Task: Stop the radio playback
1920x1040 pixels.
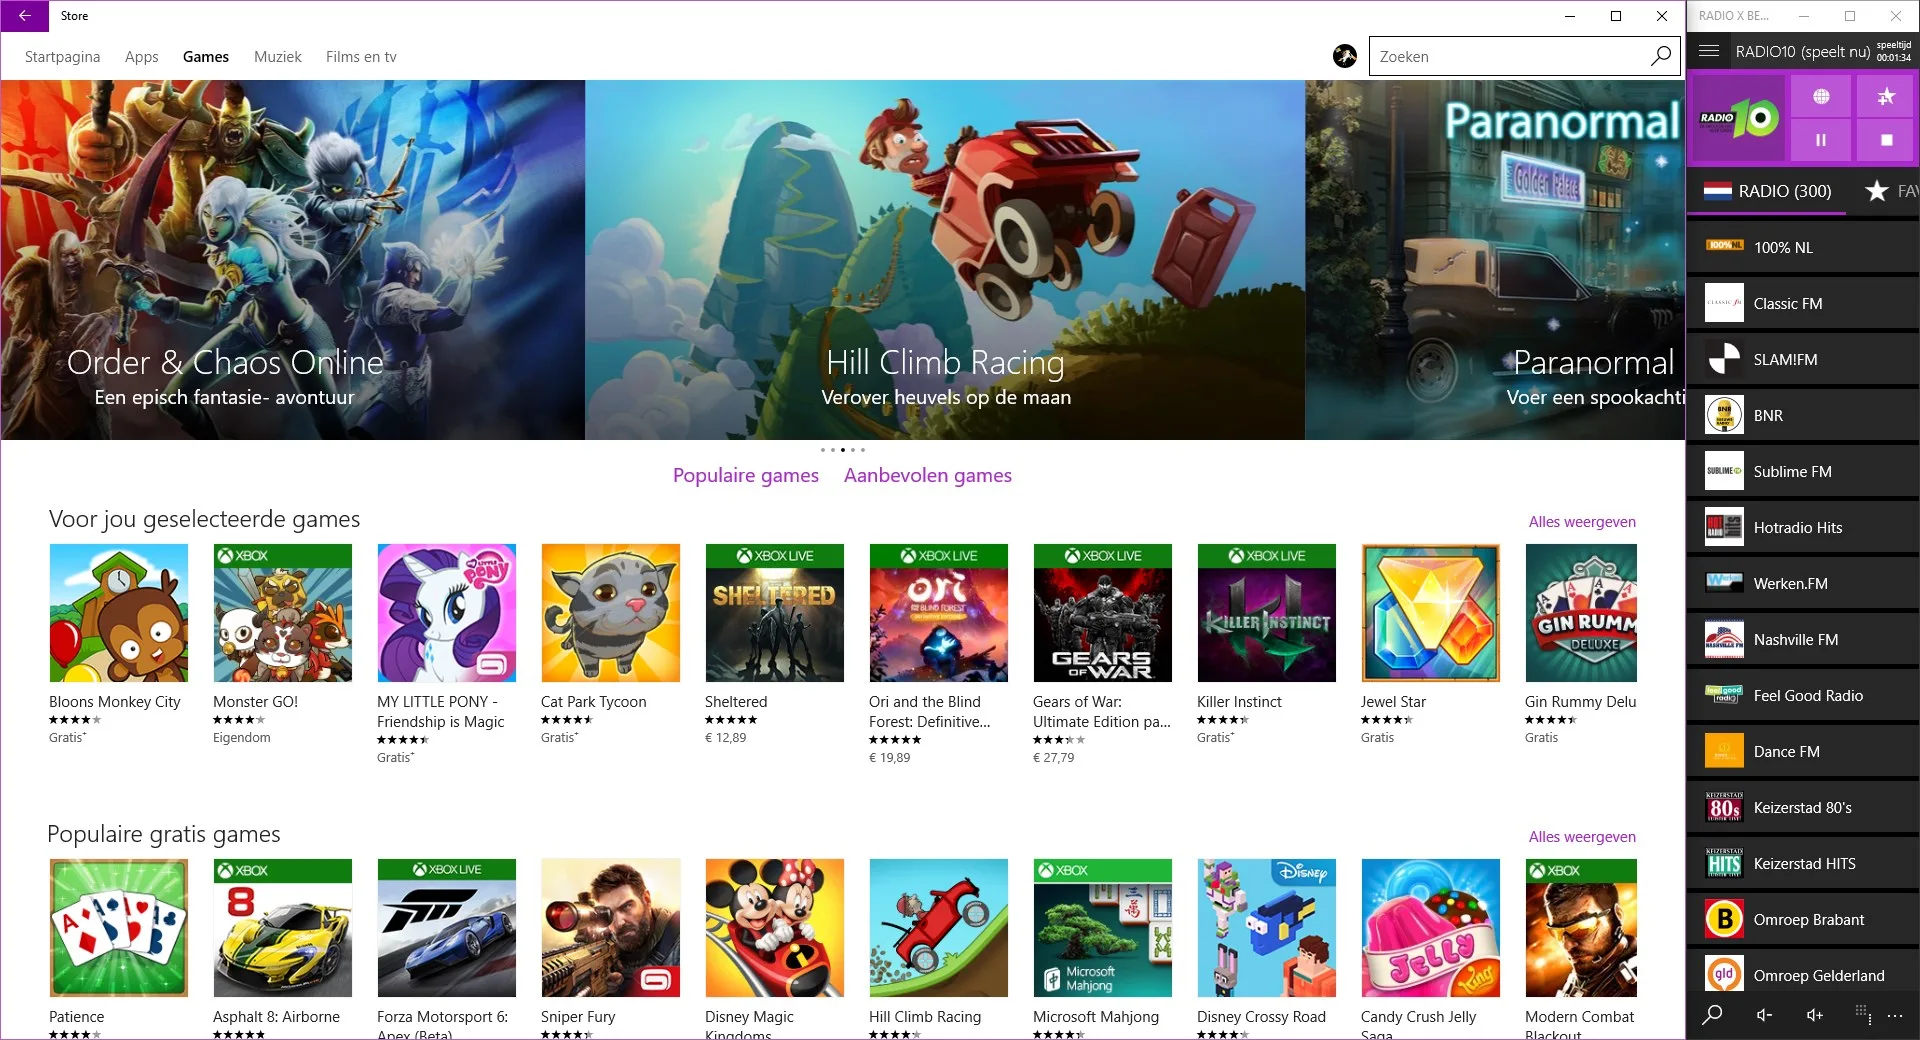Action: click(x=1886, y=140)
